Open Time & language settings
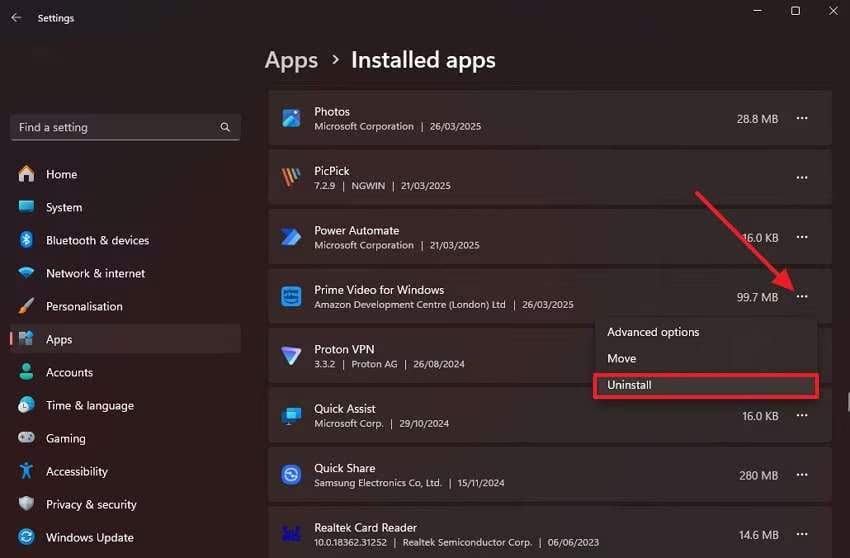Image resolution: width=850 pixels, height=558 pixels. coord(125,406)
